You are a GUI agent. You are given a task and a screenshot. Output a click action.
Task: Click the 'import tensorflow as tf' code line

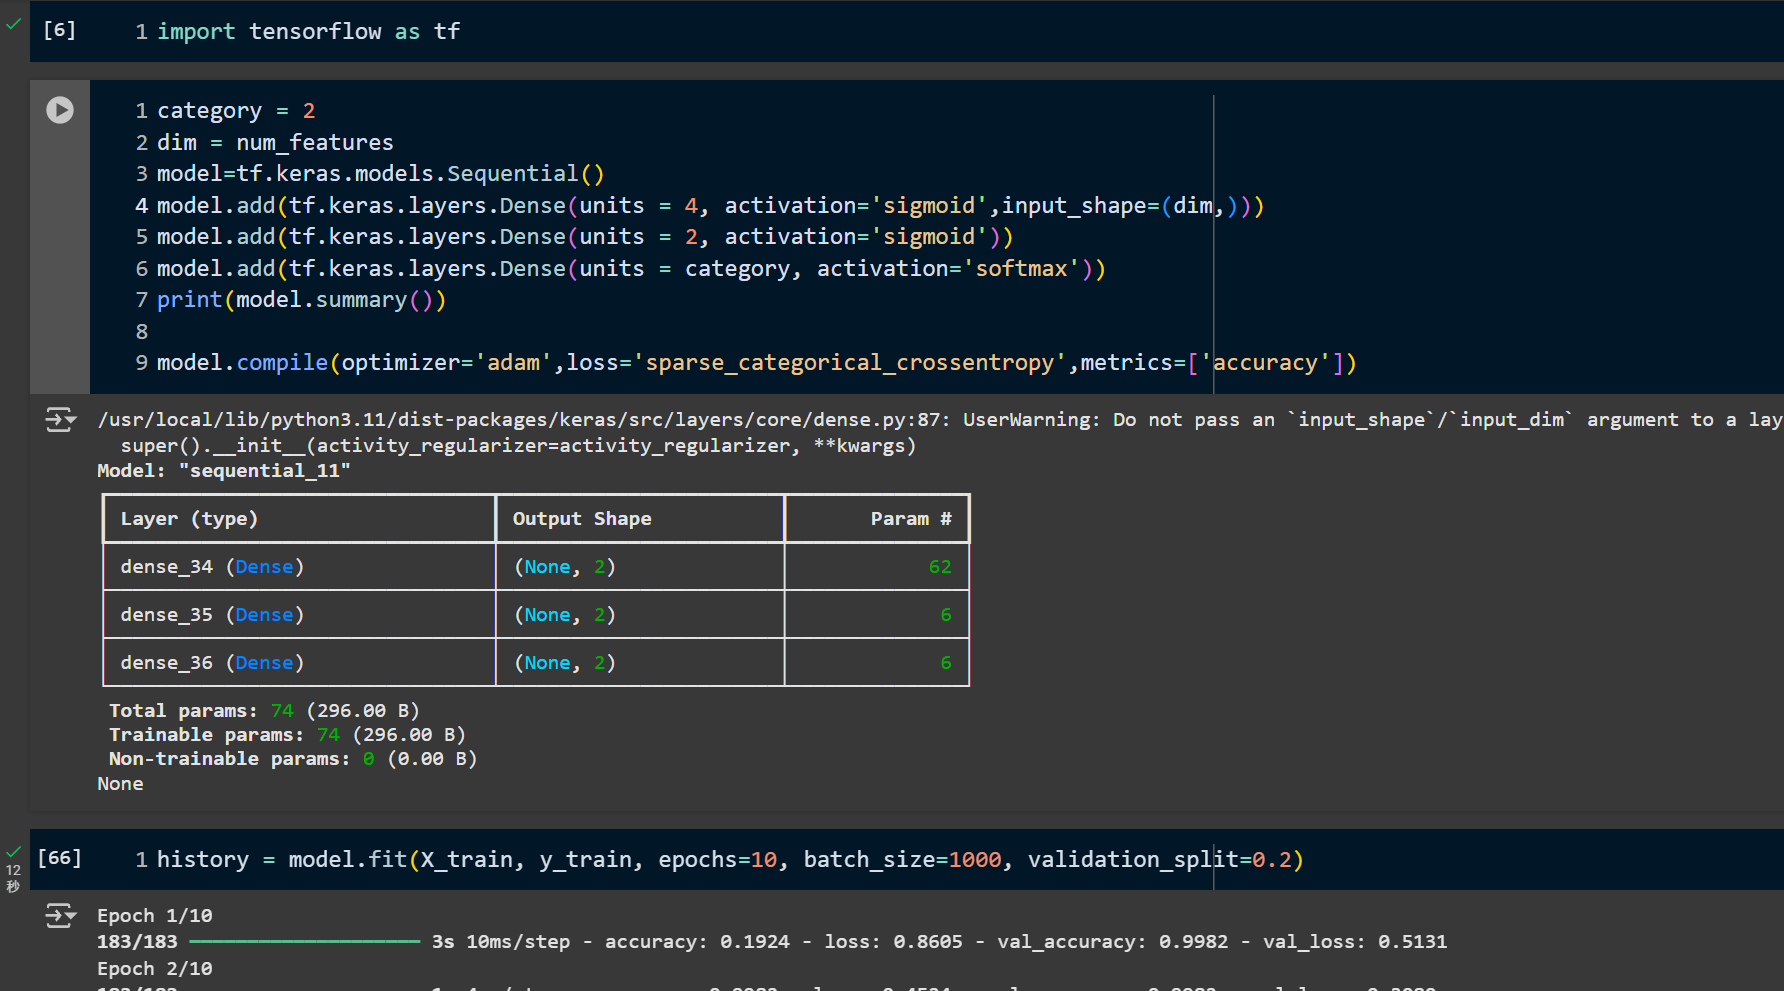pos(308,31)
